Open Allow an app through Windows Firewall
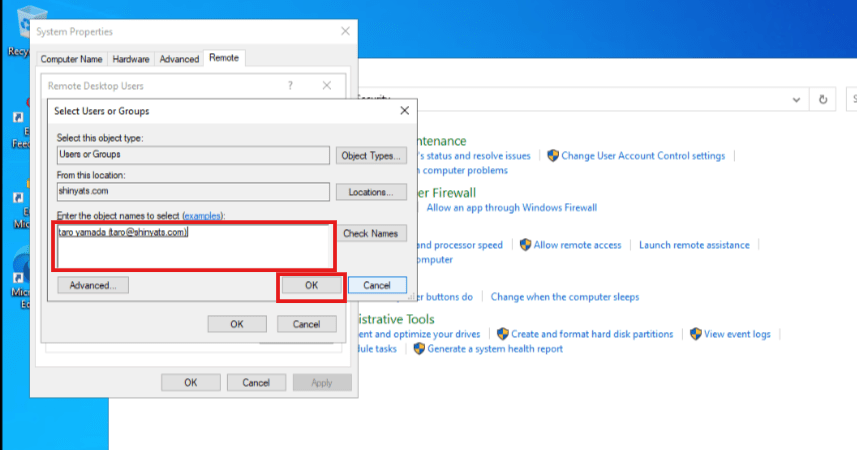Image resolution: width=857 pixels, height=450 pixels. coord(512,208)
